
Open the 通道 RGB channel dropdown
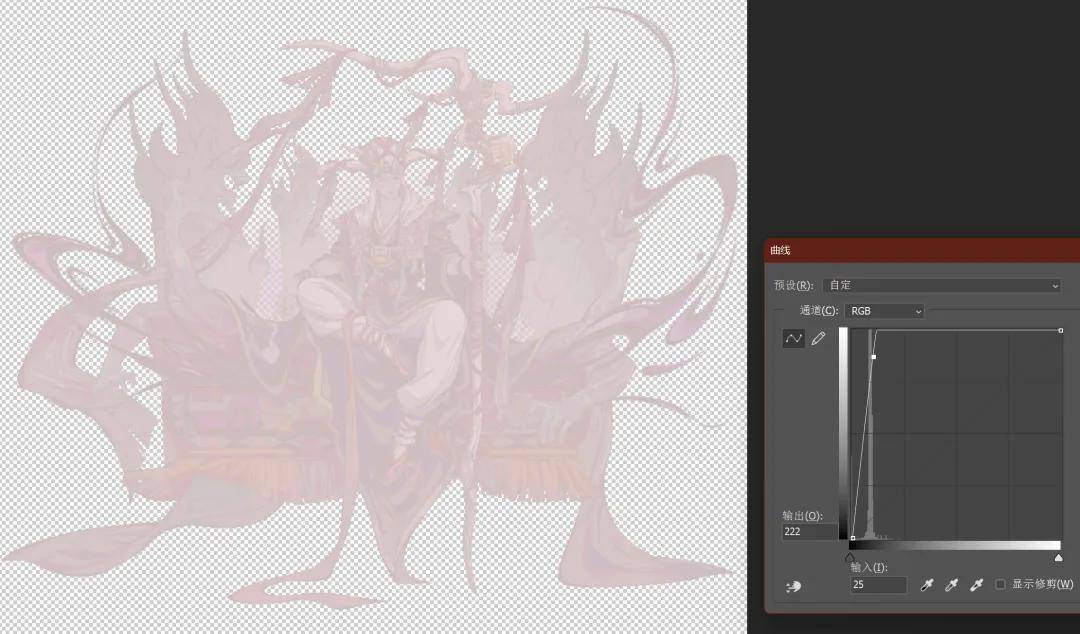pos(884,311)
